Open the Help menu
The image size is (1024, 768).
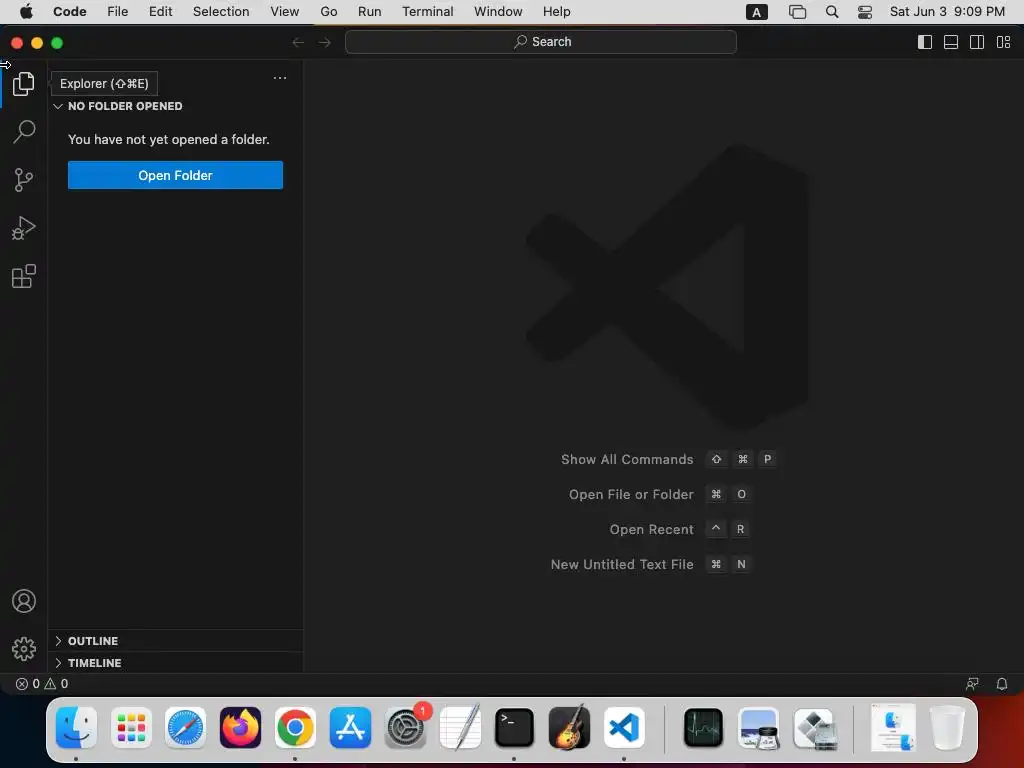pos(556,12)
